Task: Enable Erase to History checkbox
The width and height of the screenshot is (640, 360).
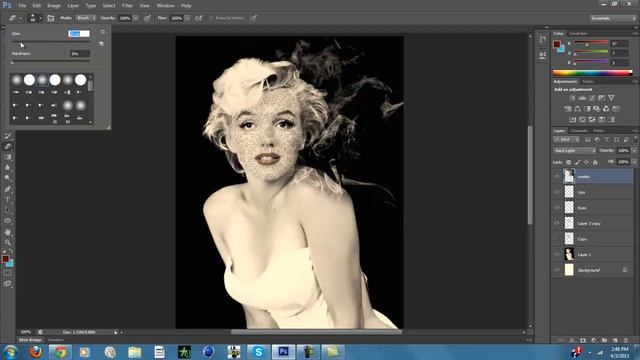Action: pos(211,18)
